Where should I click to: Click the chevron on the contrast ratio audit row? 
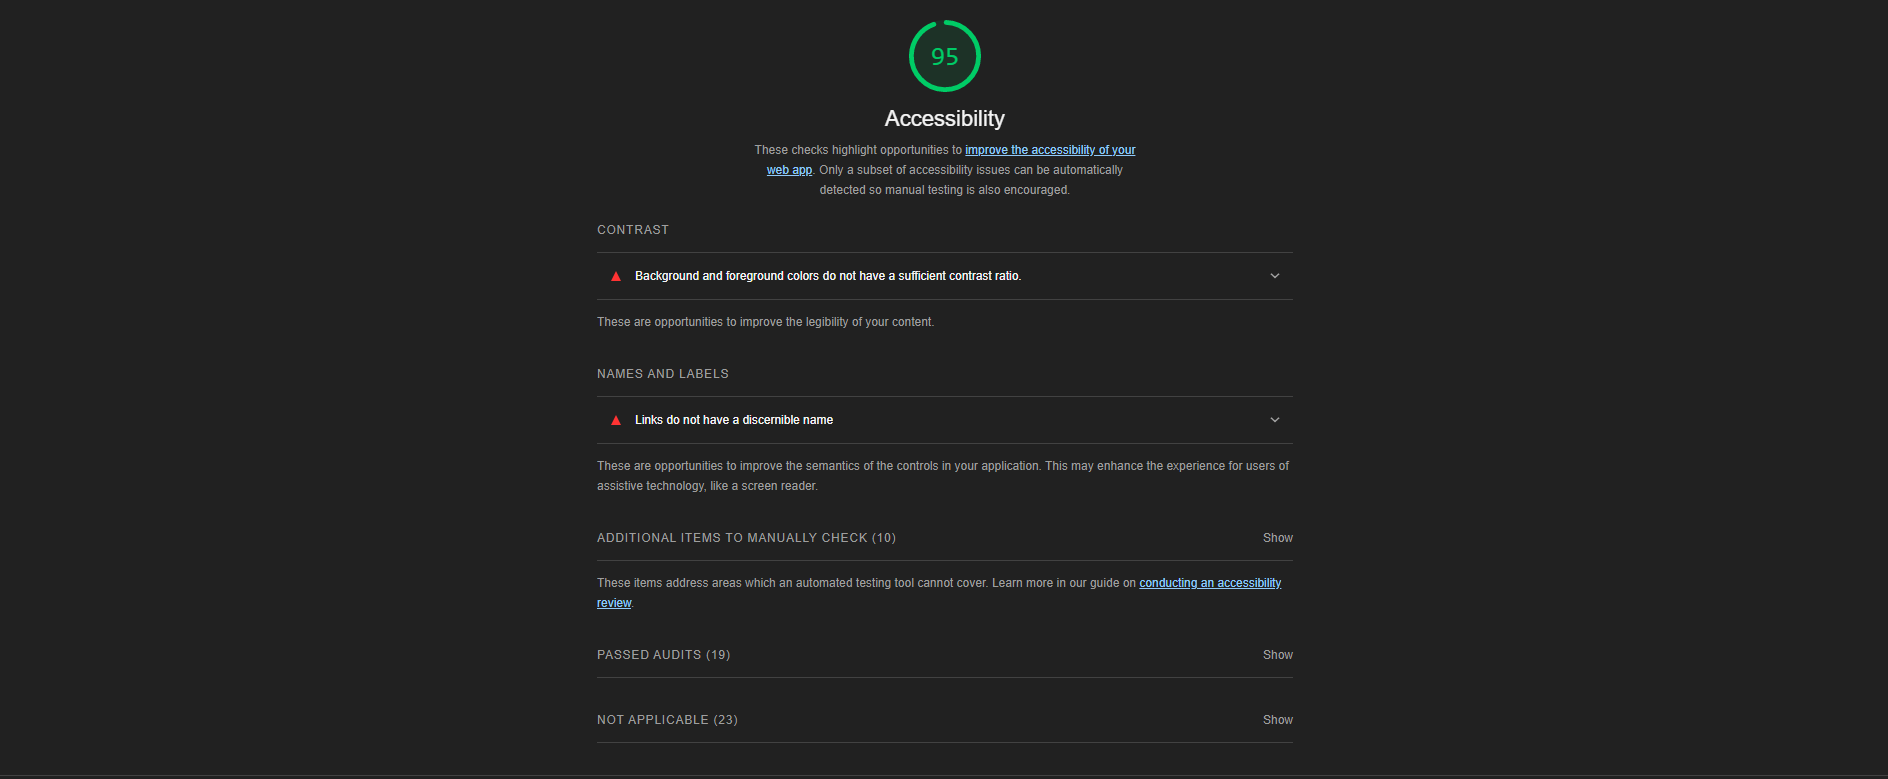pyautogui.click(x=1274, y=276)
